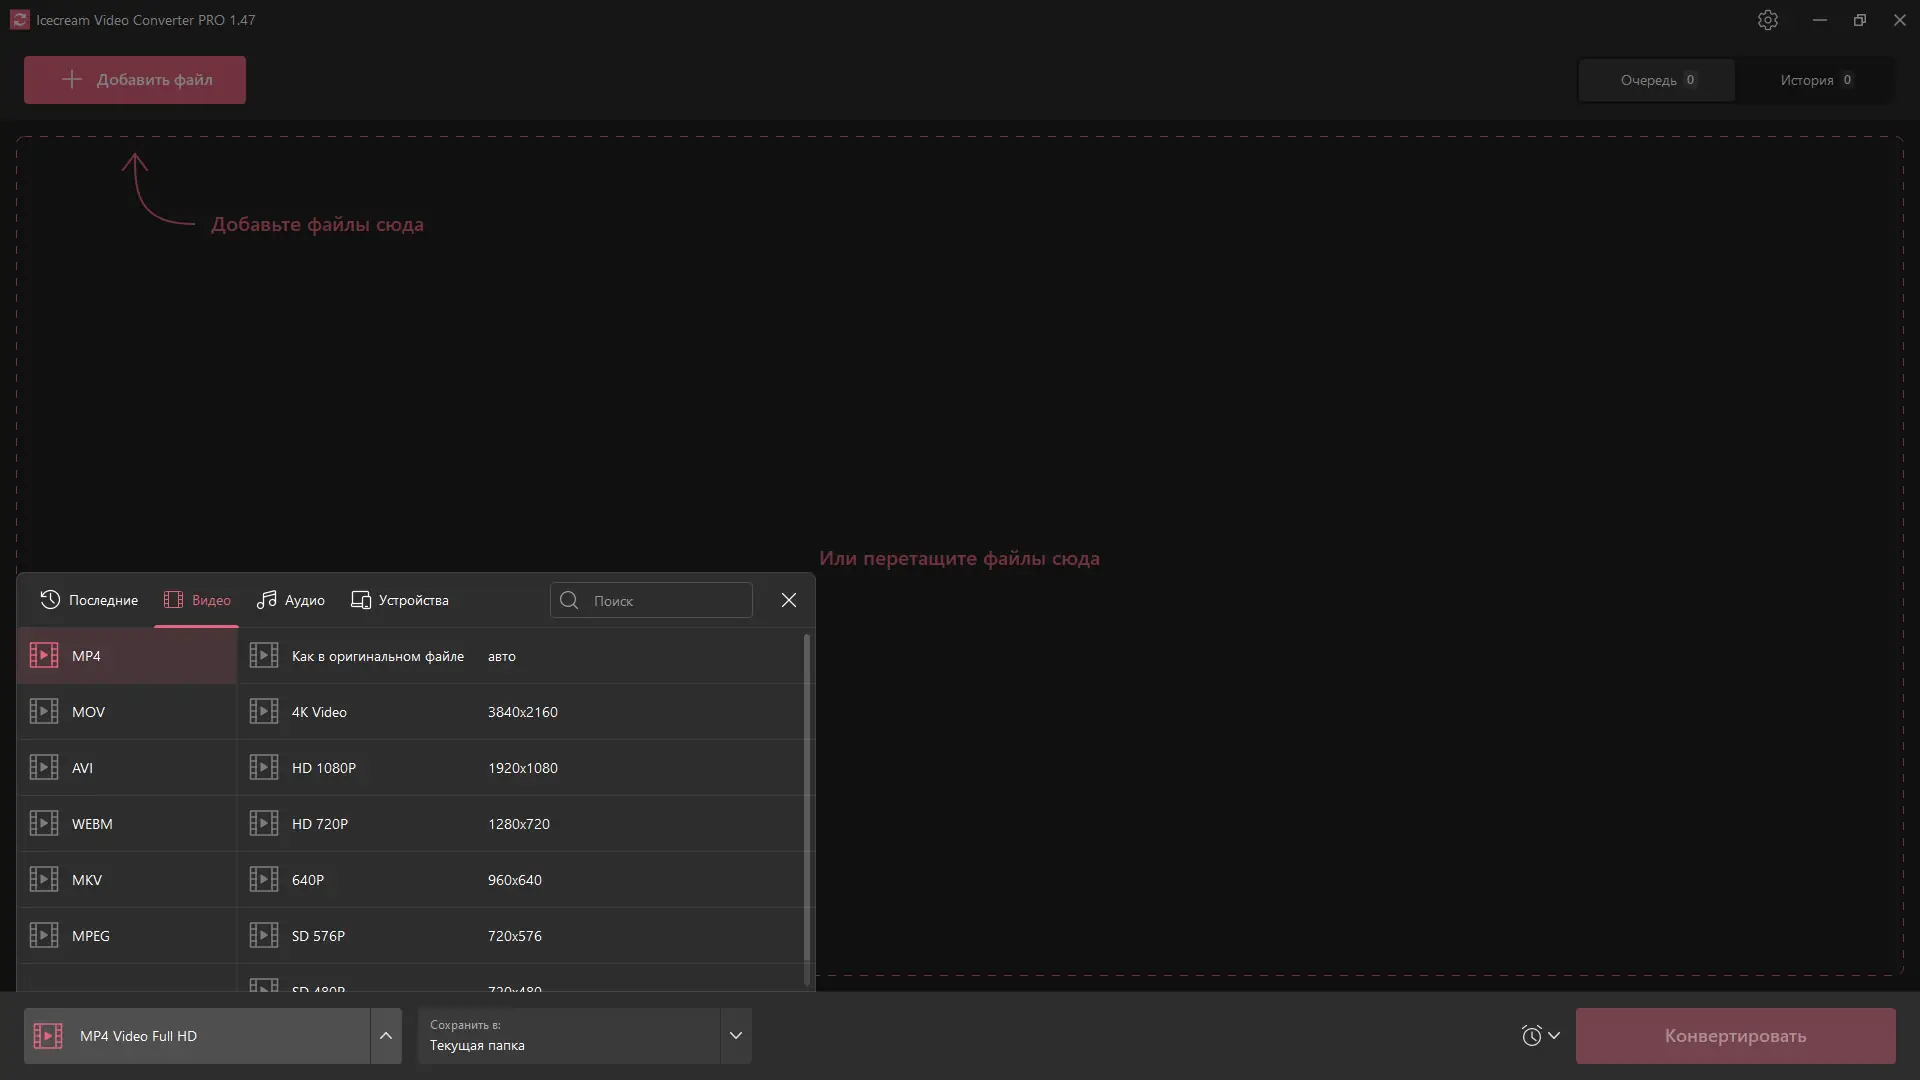Screen dimensions: 1920x1080
Task: Select the MKV video format
Action: coord(87,880)
